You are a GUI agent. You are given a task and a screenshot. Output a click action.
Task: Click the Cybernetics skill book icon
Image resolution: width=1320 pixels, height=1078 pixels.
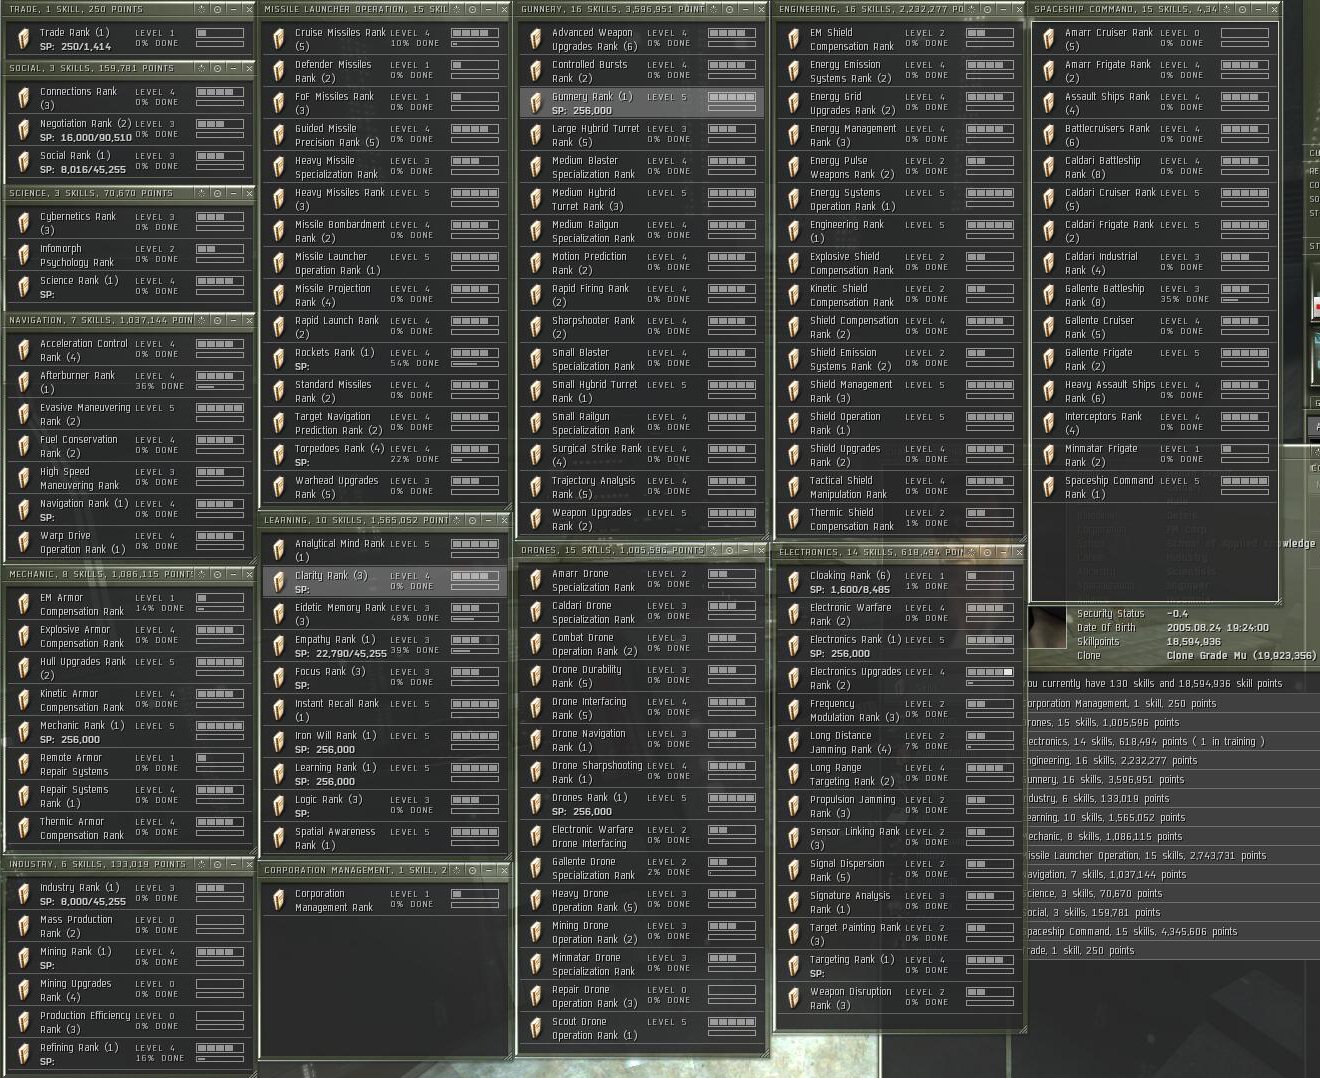point(24,223)
